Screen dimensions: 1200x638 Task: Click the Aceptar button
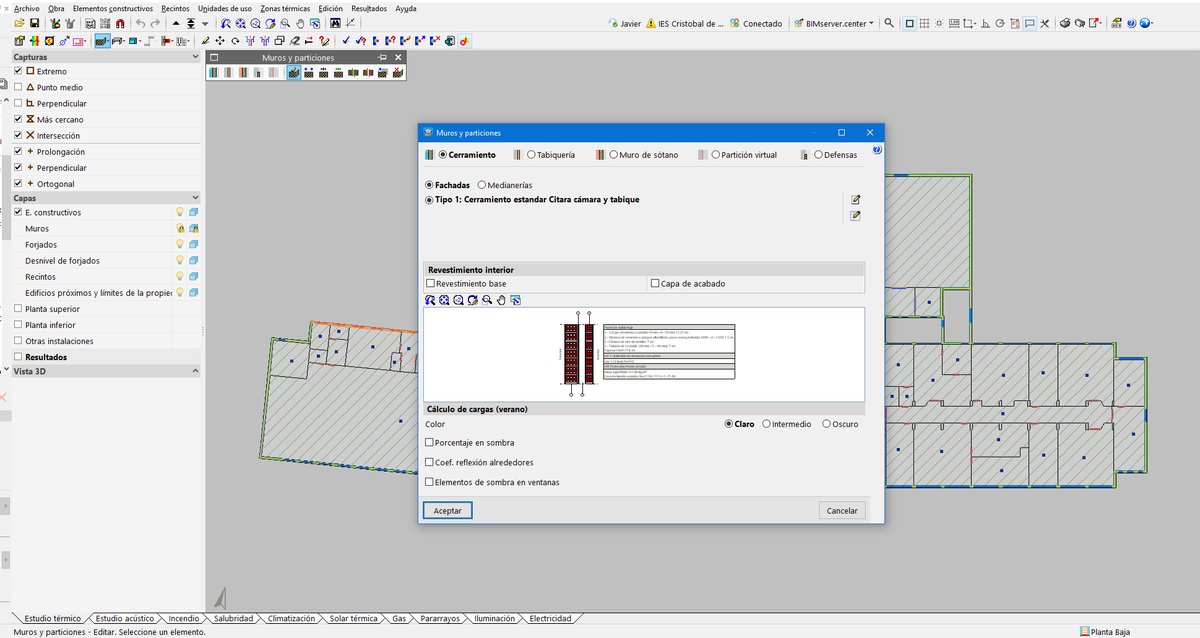[447, 510]
